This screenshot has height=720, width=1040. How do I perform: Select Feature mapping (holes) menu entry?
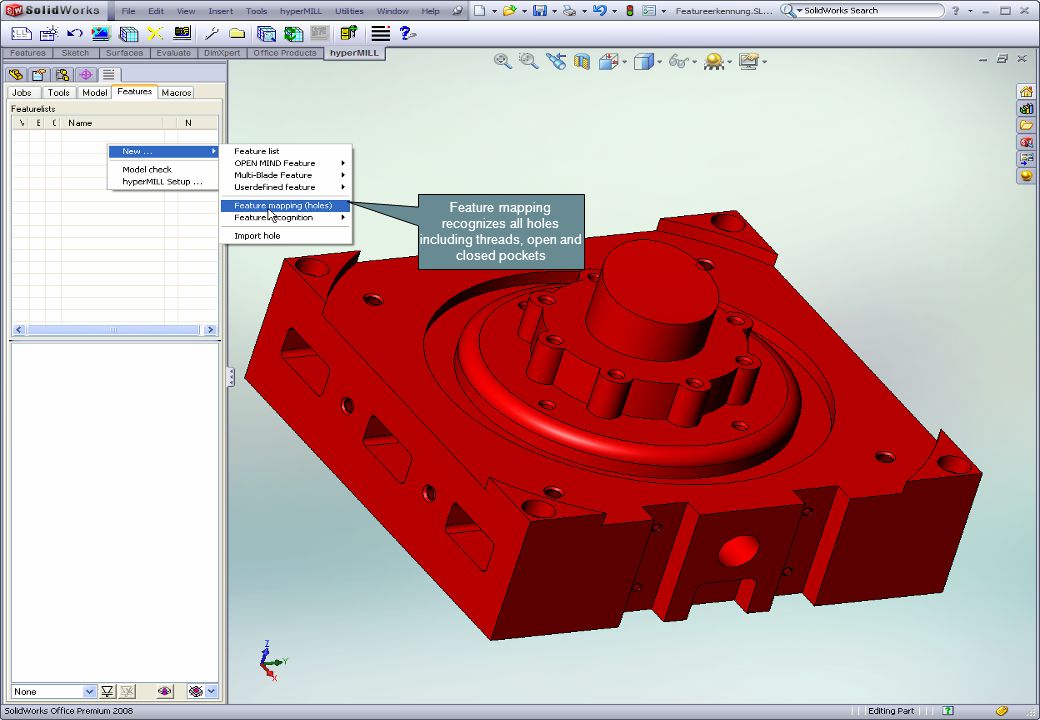click(286, 206)
